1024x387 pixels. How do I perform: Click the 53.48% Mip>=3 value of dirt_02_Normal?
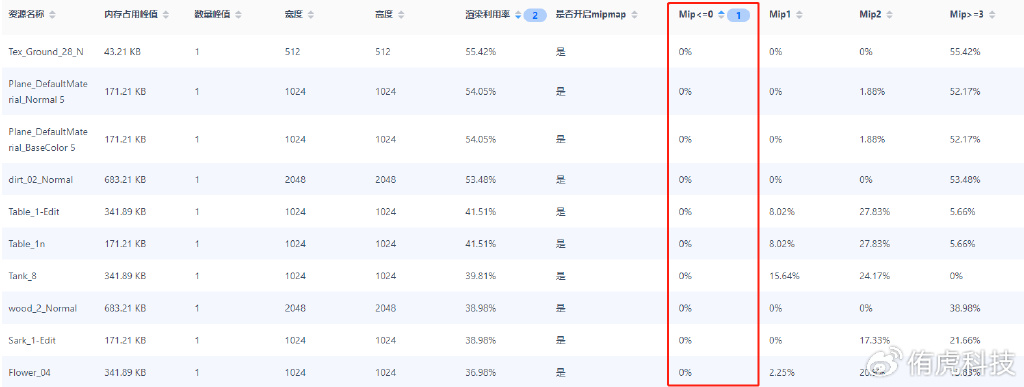point(965,179)
